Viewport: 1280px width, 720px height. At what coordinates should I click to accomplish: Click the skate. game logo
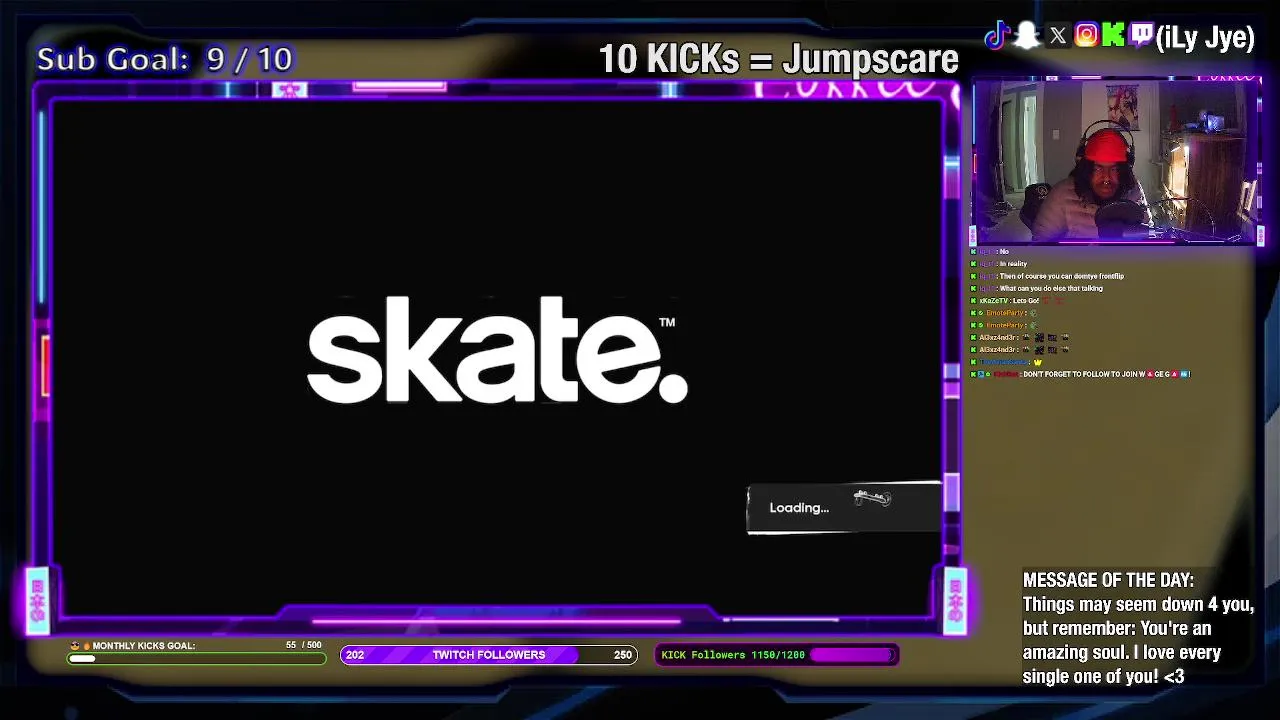pyautogui.click(x=497, y=350)
